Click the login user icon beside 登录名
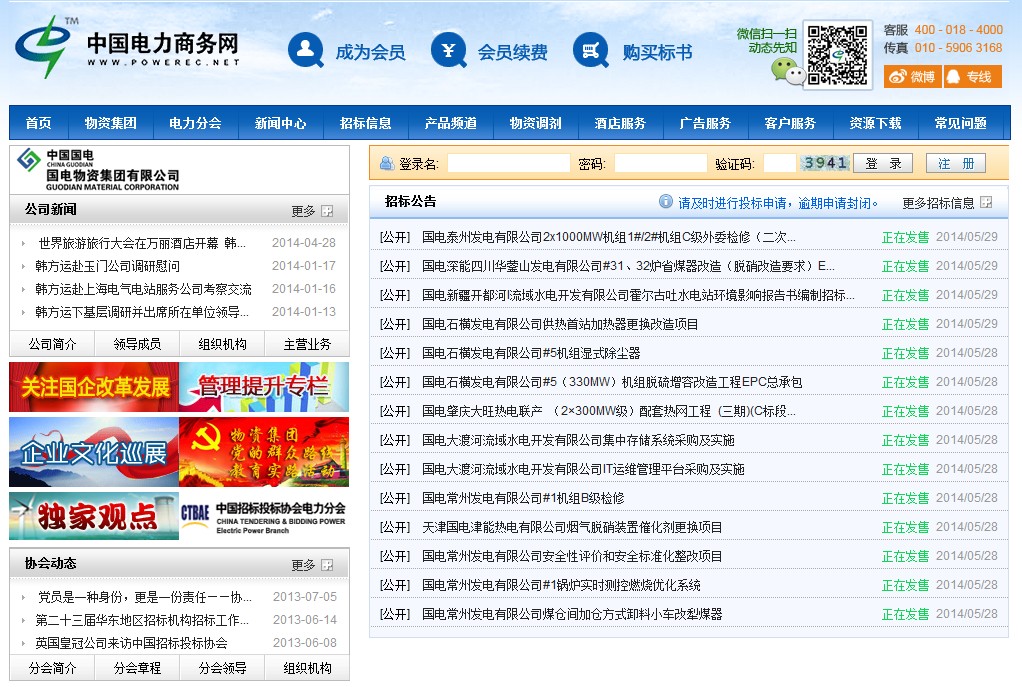1022x687 pixels. (387, 163)
